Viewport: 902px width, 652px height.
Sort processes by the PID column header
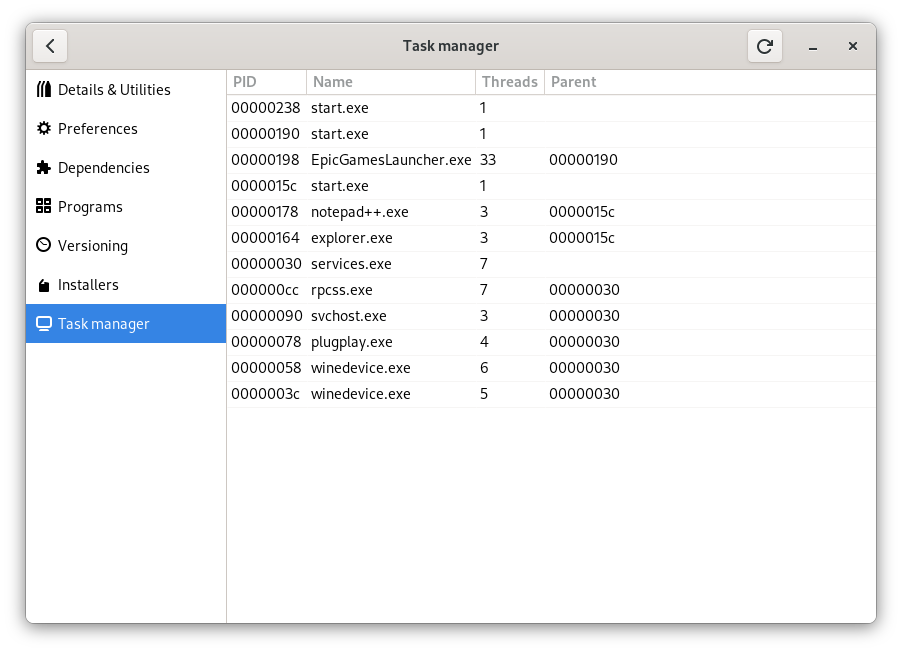point(245,81)
